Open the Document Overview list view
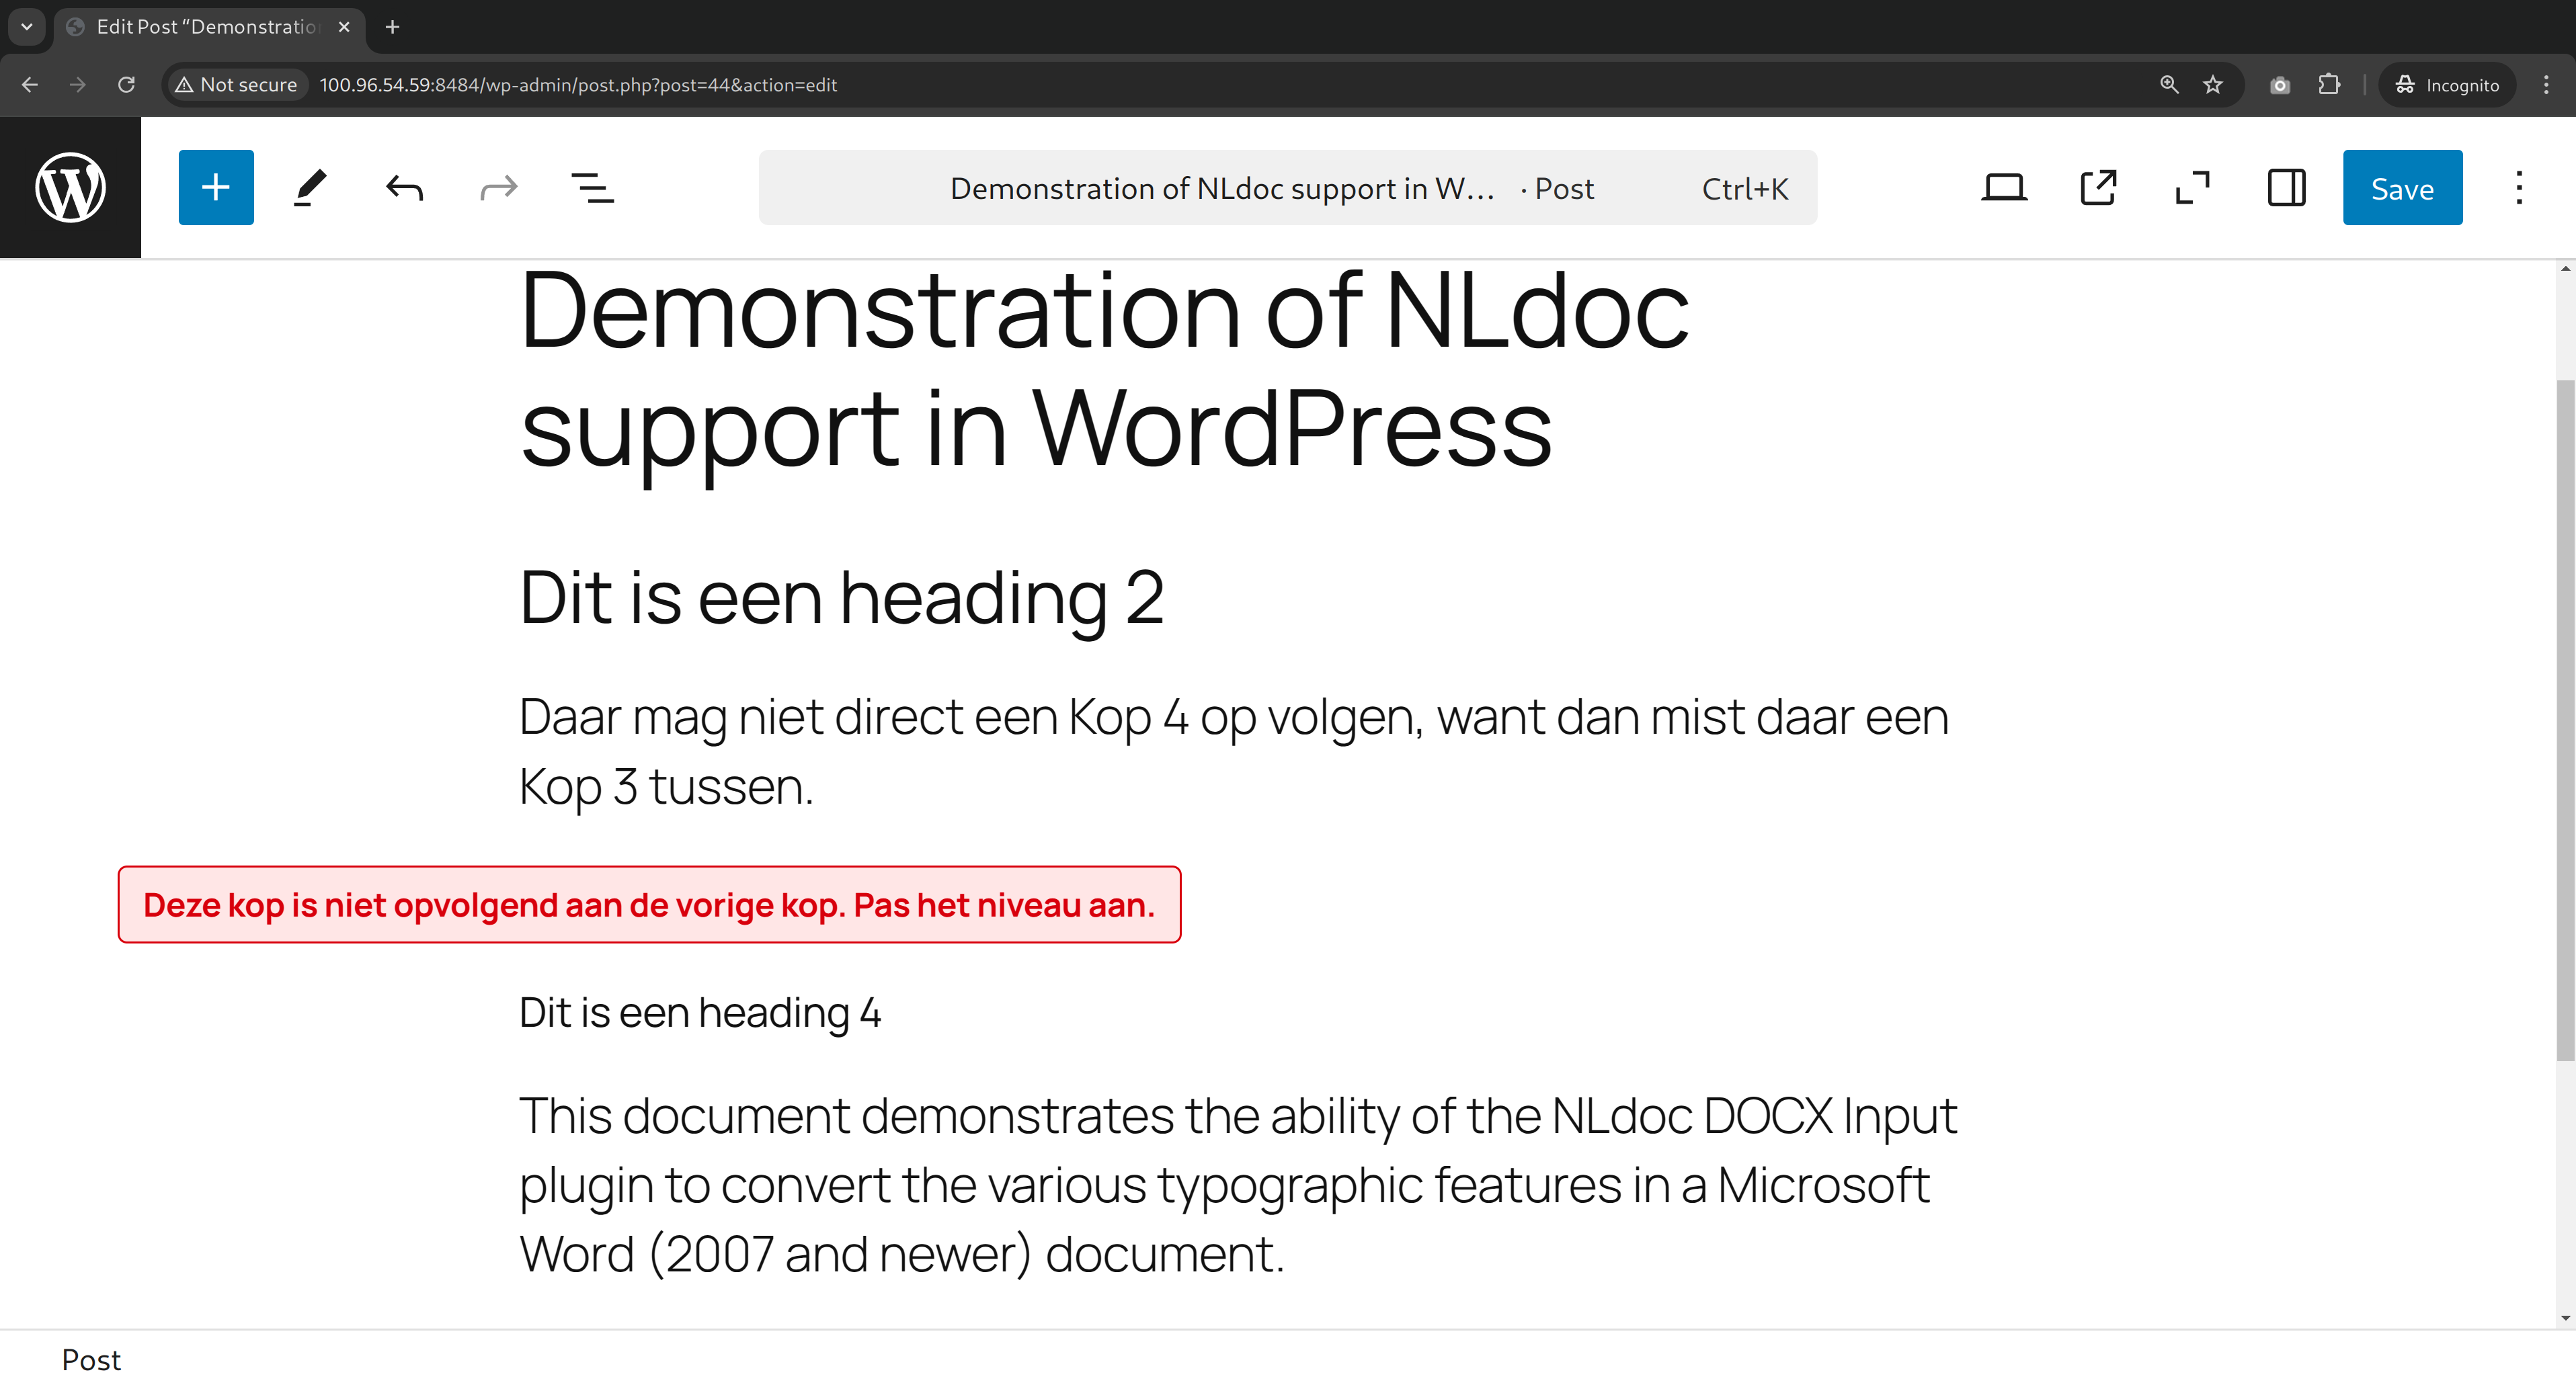The height and width of the screenshot is (1387, 2576). 591,187
